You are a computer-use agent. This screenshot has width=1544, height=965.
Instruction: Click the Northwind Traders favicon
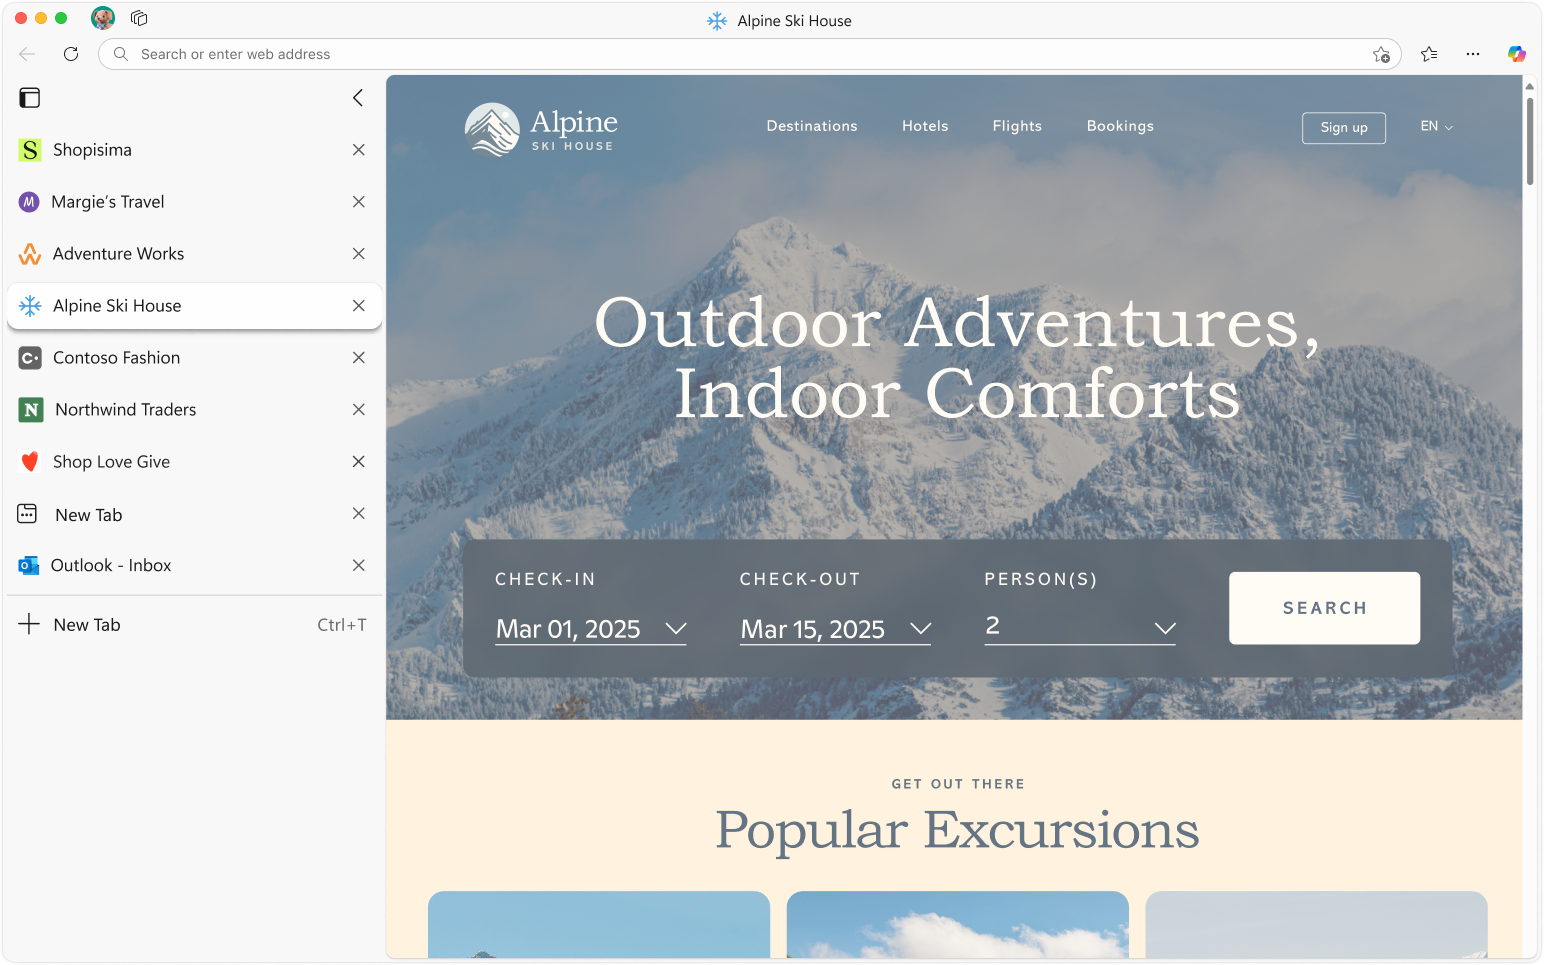[x=31, y=410]
